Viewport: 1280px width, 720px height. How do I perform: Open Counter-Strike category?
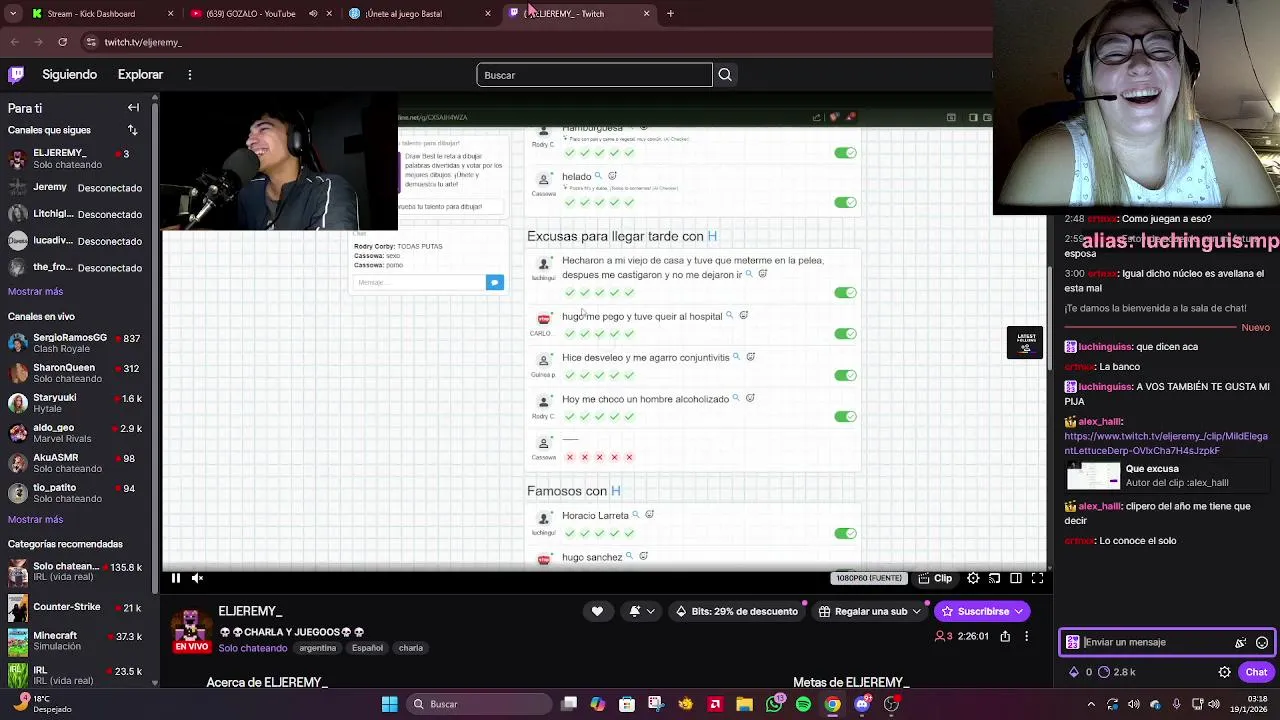click(78, 608)
